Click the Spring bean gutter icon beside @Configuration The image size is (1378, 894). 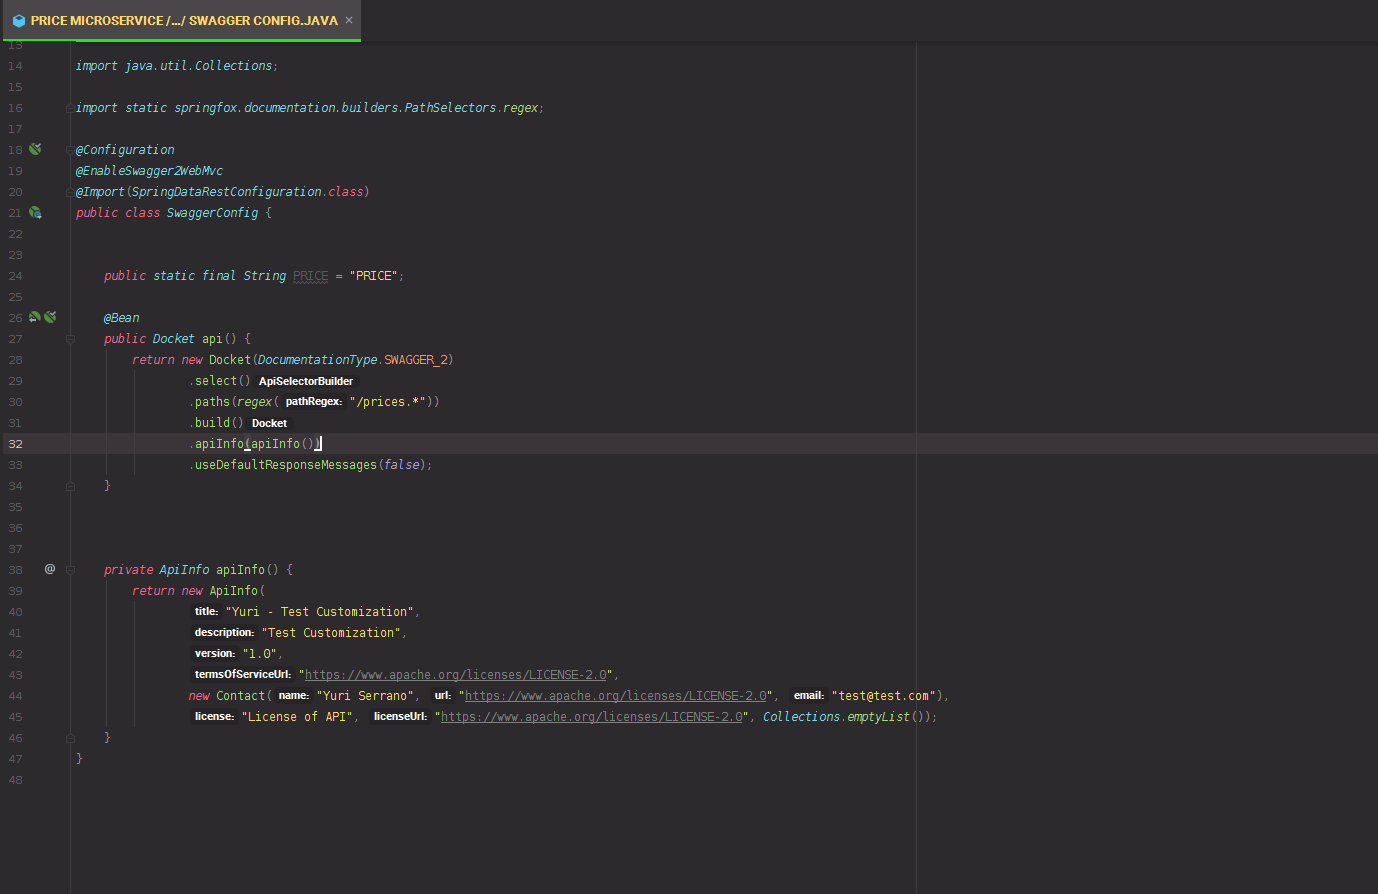[35, 148]
